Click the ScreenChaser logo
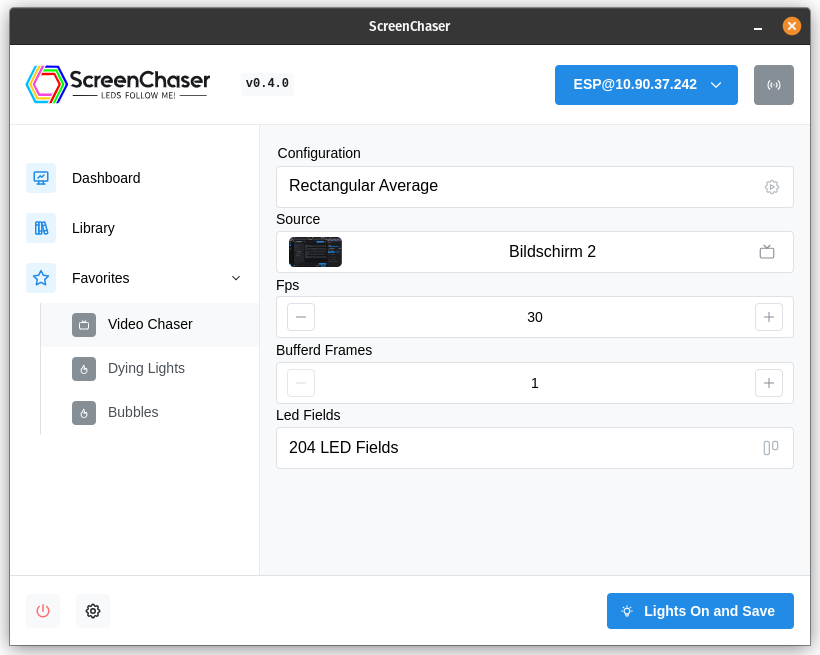The image size is (820, 655). 118,84
